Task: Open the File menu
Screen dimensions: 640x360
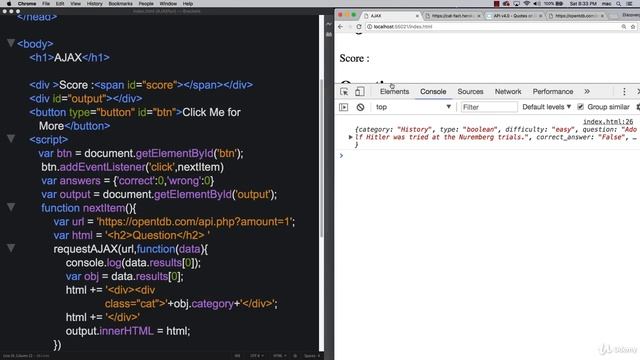Action: pyautogui.click(x=46, y=4)
